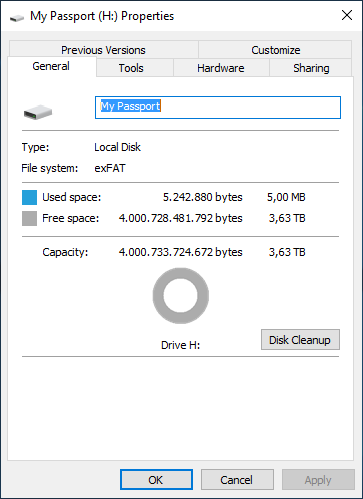Image resolution: width=363 pixels, height=499 pixels.
Task: Click the "4.000.733.724.672 bytes" capacity value
Action: click(181, 252)
